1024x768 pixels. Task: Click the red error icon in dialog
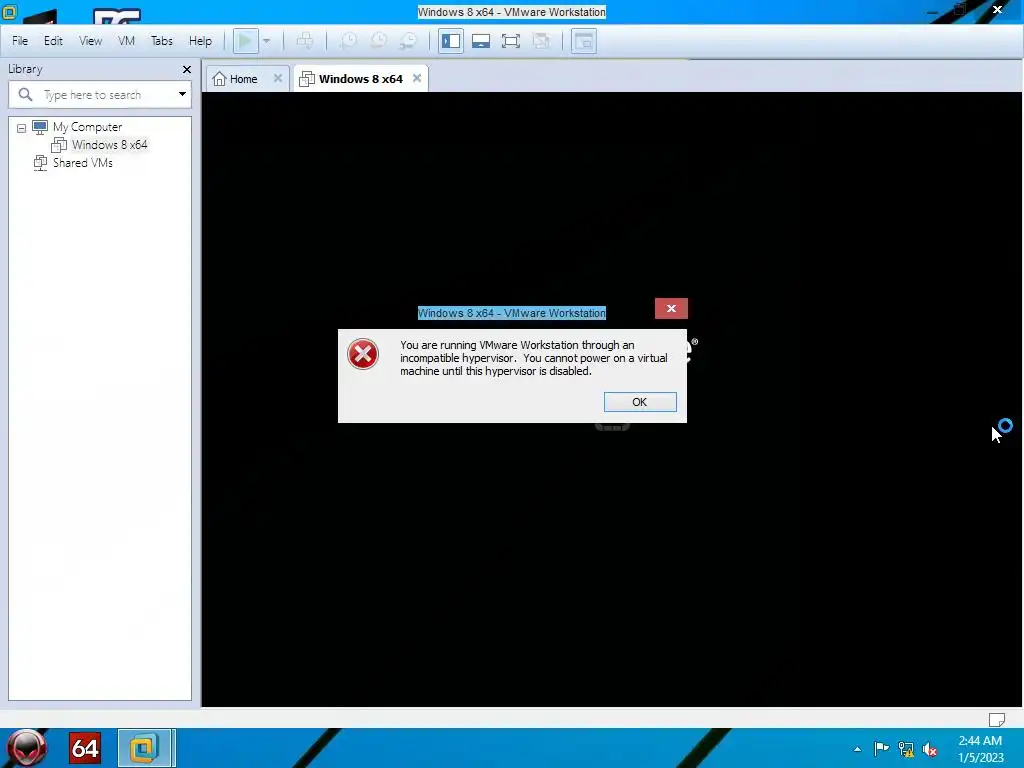pos(362,355)
